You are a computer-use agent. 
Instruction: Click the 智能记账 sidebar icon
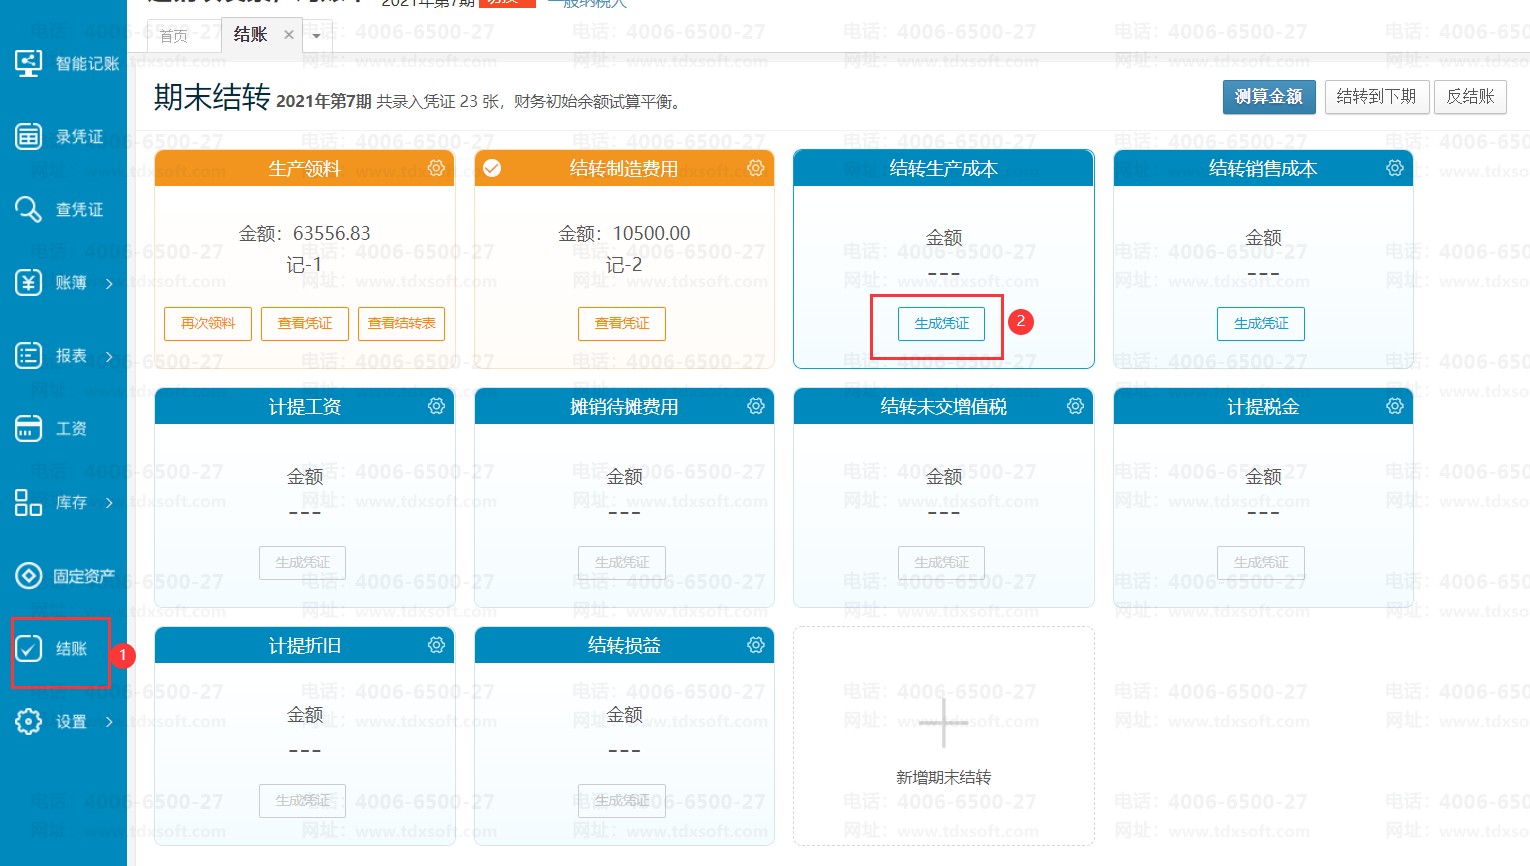coord(28,63)
